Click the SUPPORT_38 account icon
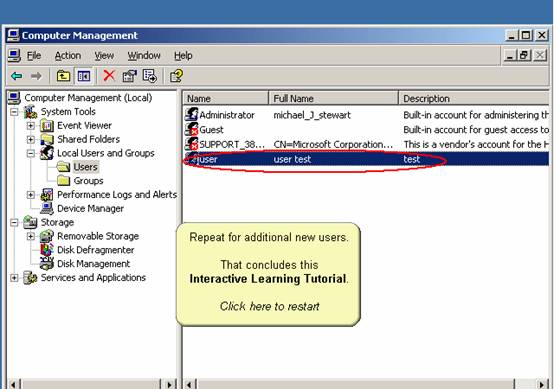554x389 pixels. 192,144
